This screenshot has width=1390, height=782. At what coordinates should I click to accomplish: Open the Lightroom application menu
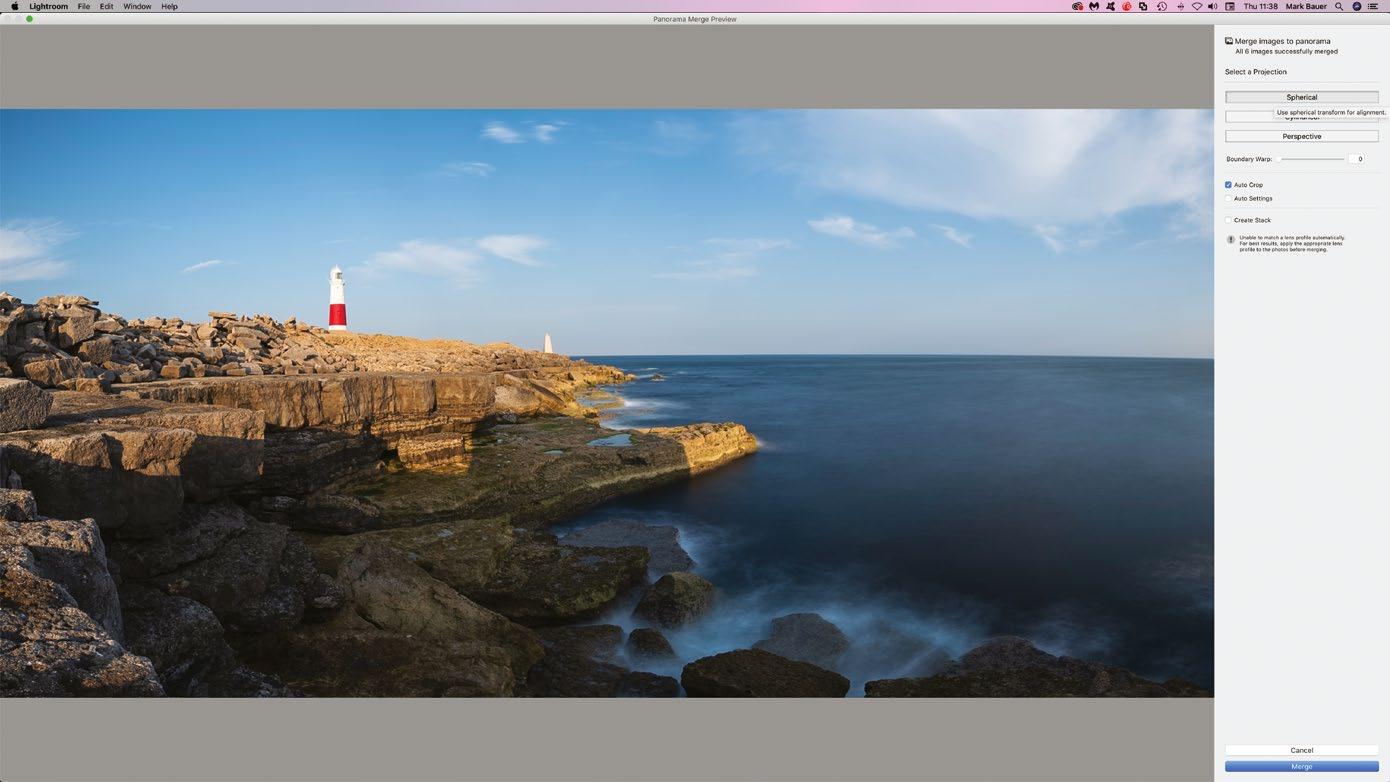[x=48, y=6]
